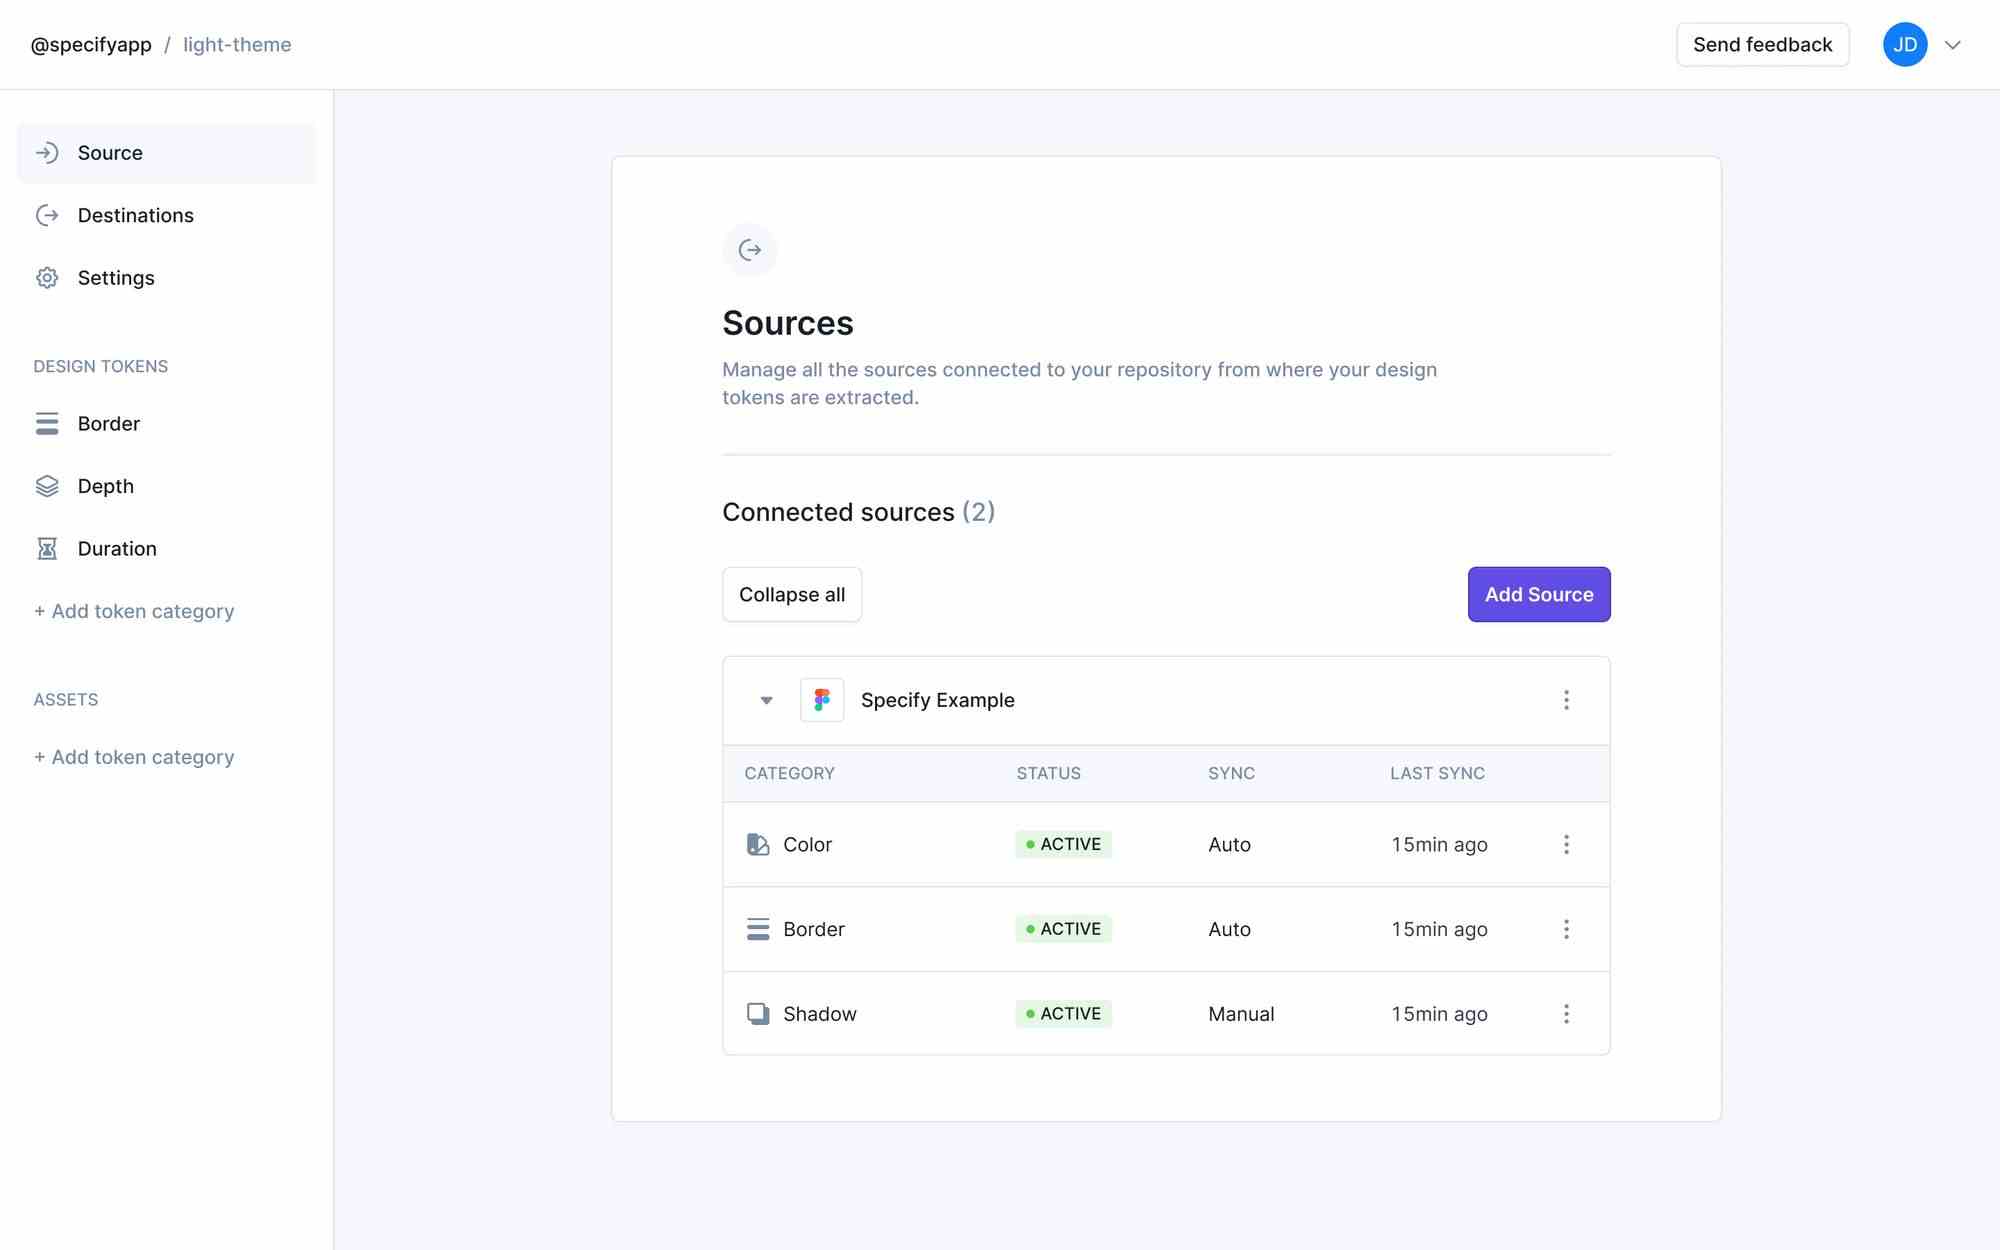Click the Settings gear icon
This screenshot has height=1250, width=2000.
[47, 278]
